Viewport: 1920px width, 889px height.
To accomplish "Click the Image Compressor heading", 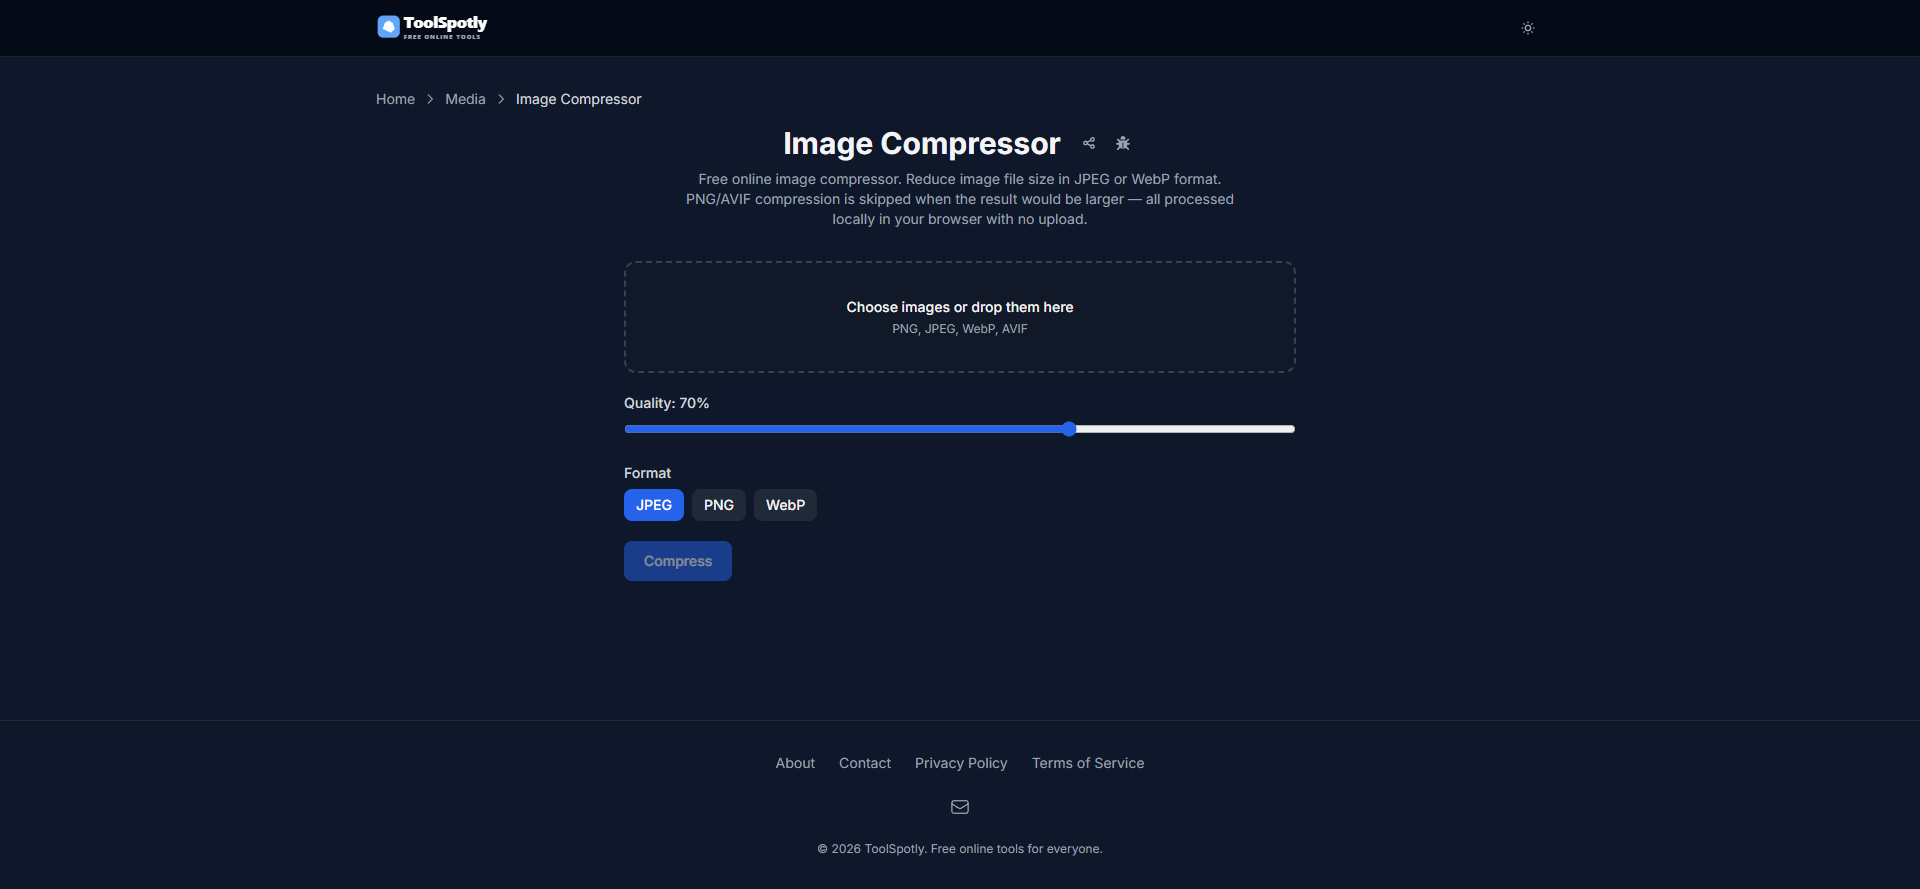I will tap(921, 143).
